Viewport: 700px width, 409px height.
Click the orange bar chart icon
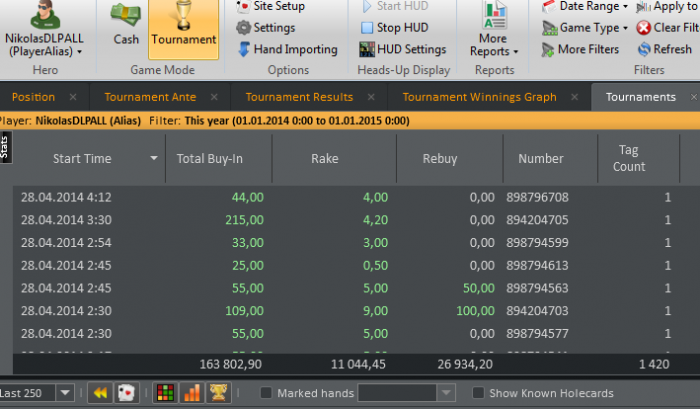[x=192, y=393]
